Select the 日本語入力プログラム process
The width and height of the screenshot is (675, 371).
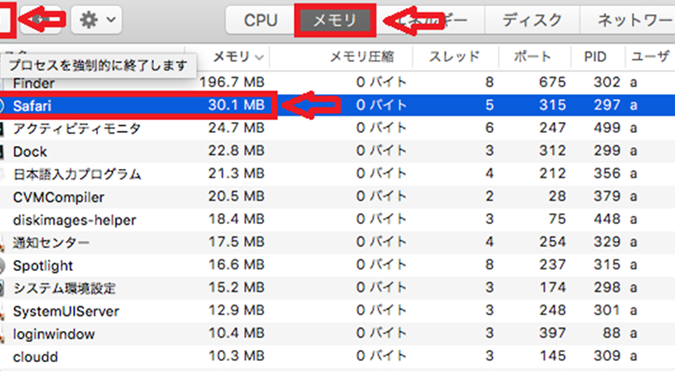coord(77,174)
